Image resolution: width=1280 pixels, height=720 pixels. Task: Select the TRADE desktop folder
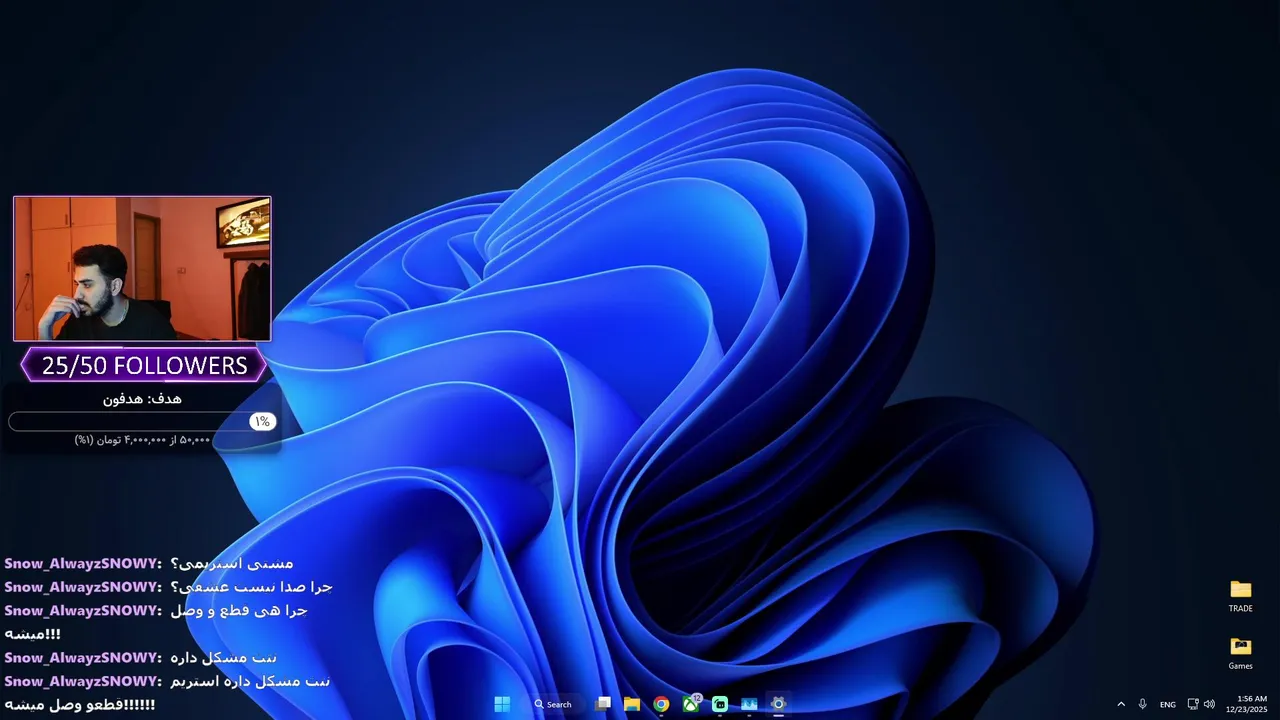click(x=1240, y=596)
